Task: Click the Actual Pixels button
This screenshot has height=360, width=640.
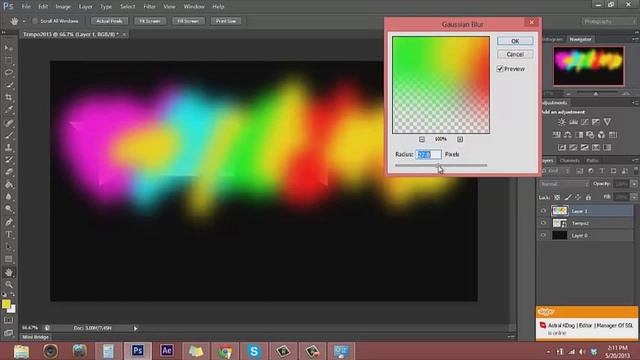Action: click(x=109, y=21)
